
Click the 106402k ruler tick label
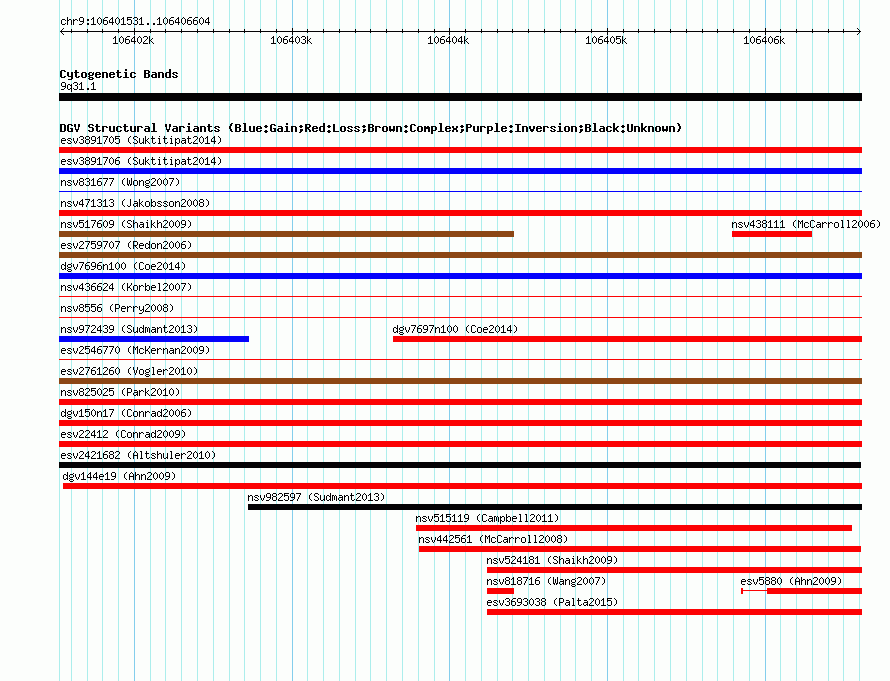coord(133,40)
